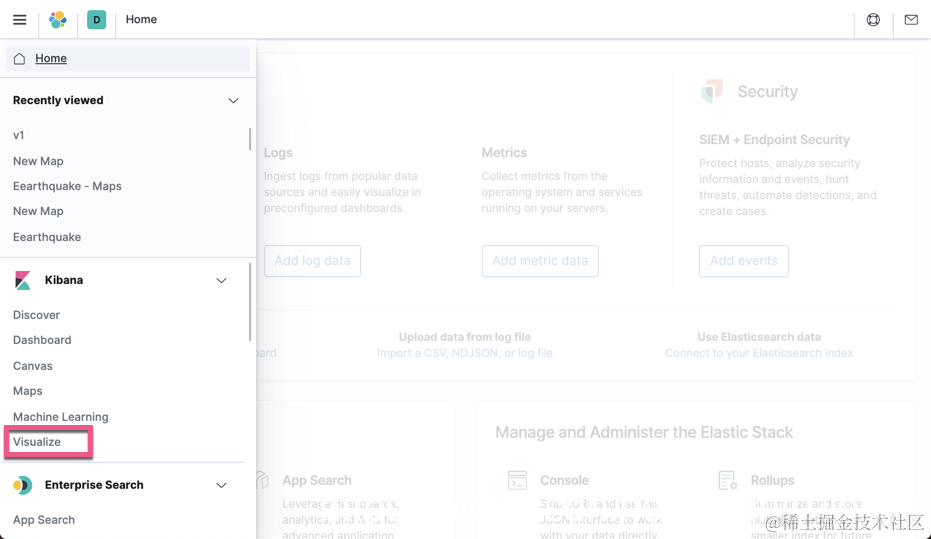This screenshot has height=539, width=931.
Task: Open the green D space avatar
Action: (96, 20)
